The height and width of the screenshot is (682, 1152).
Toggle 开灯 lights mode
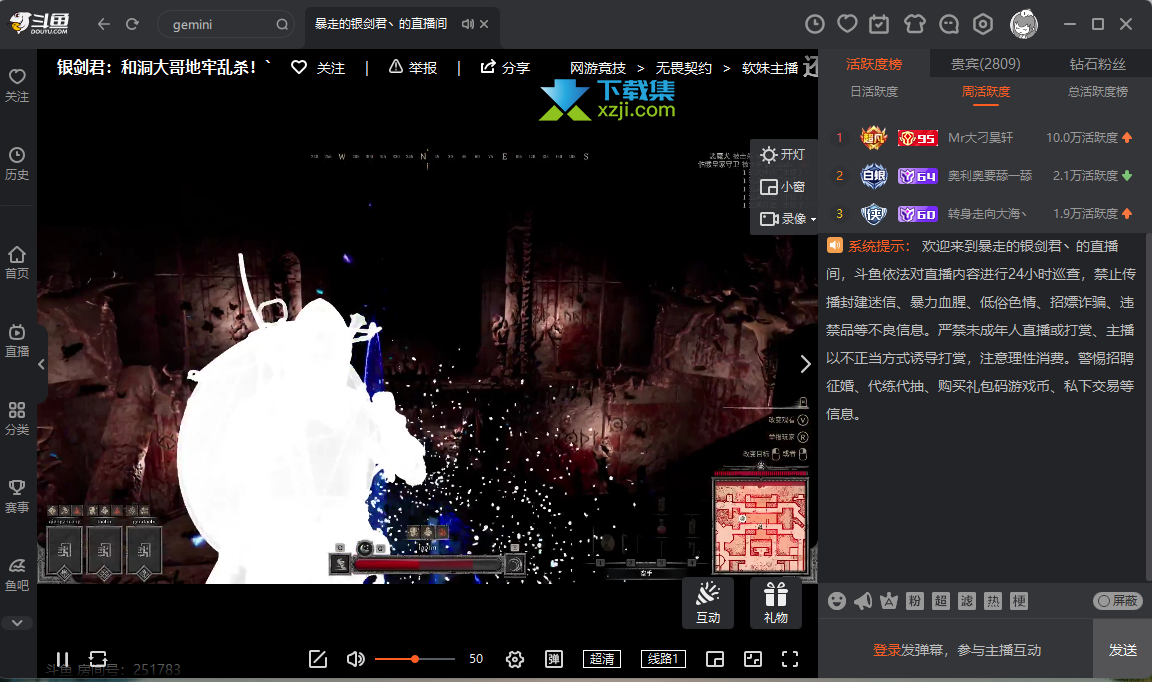783,154
